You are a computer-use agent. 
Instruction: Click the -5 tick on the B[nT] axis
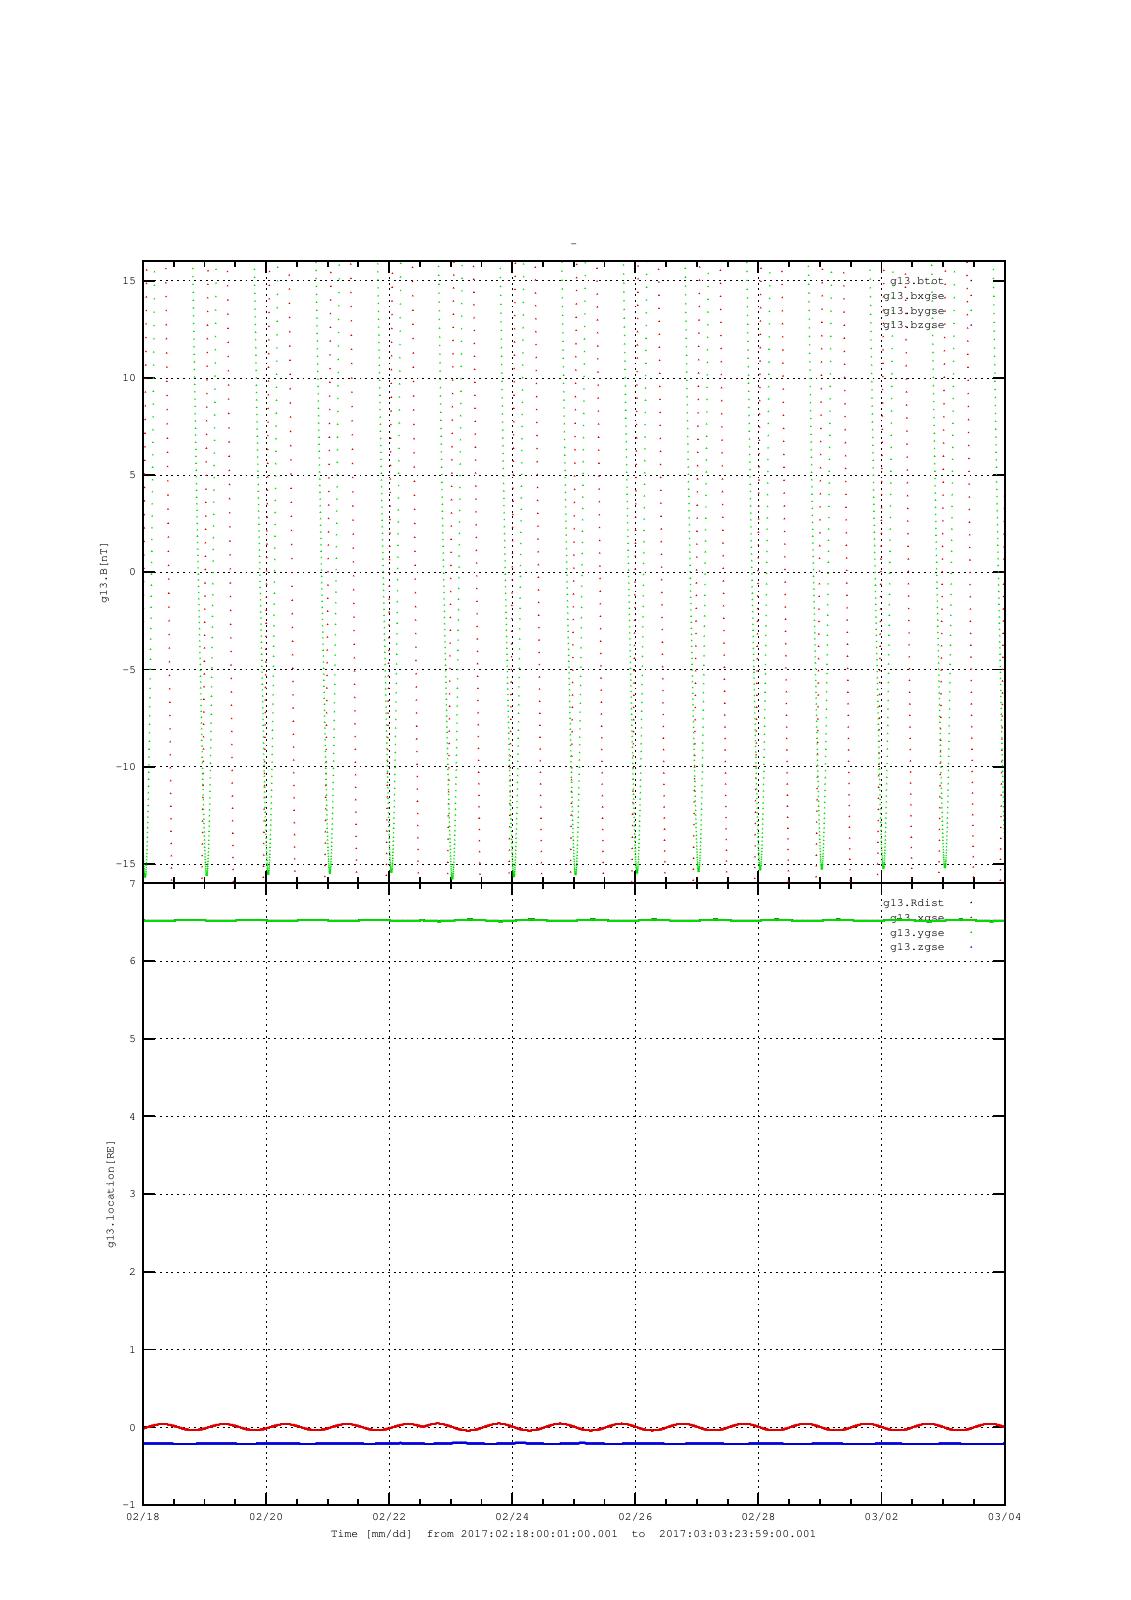129,670
